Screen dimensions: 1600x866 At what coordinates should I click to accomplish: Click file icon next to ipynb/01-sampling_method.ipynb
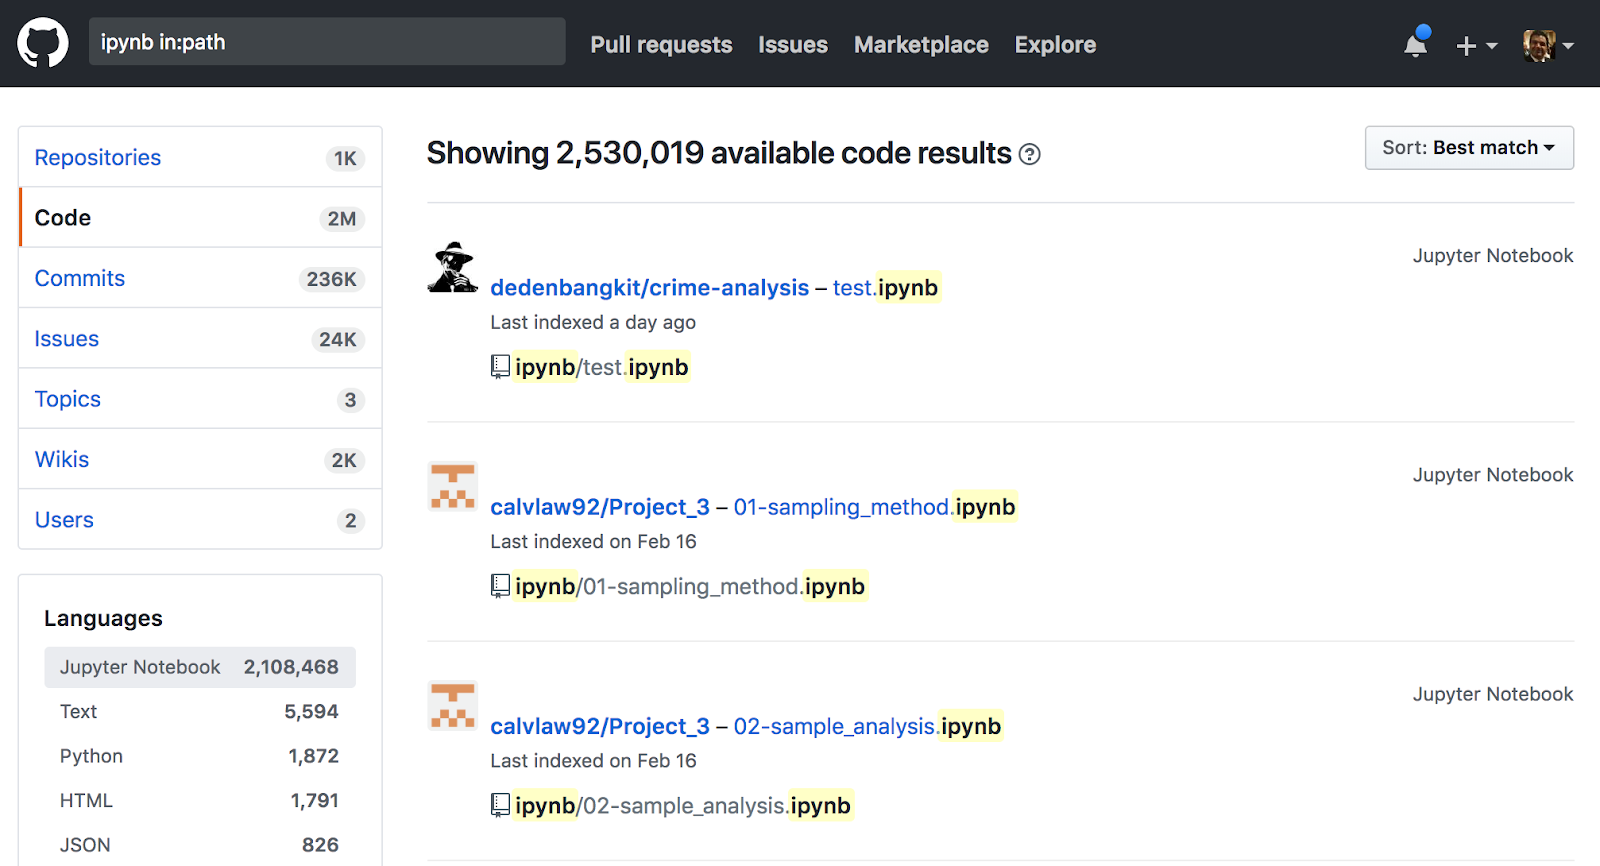500,586
